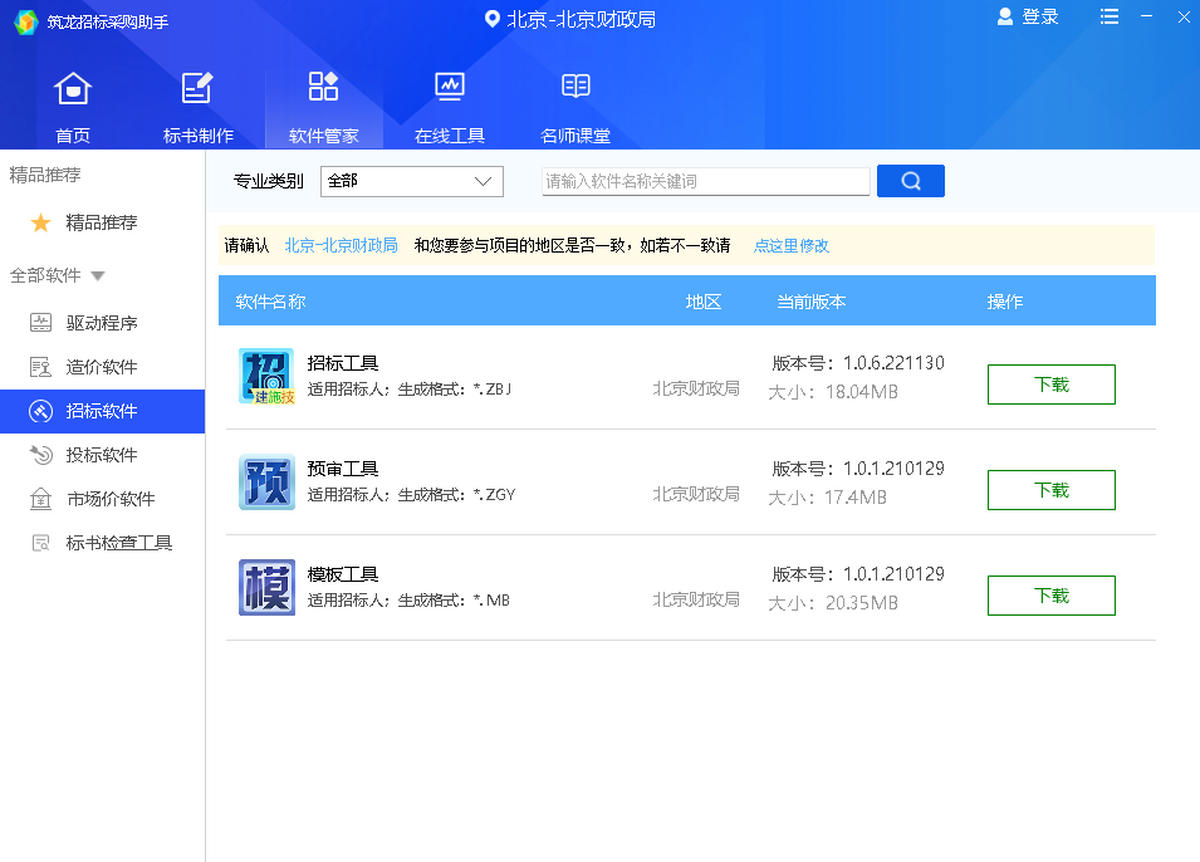Click the blue magnifier search button
This screenshot has width=1200, height=862.
click(x=911, y=181)
